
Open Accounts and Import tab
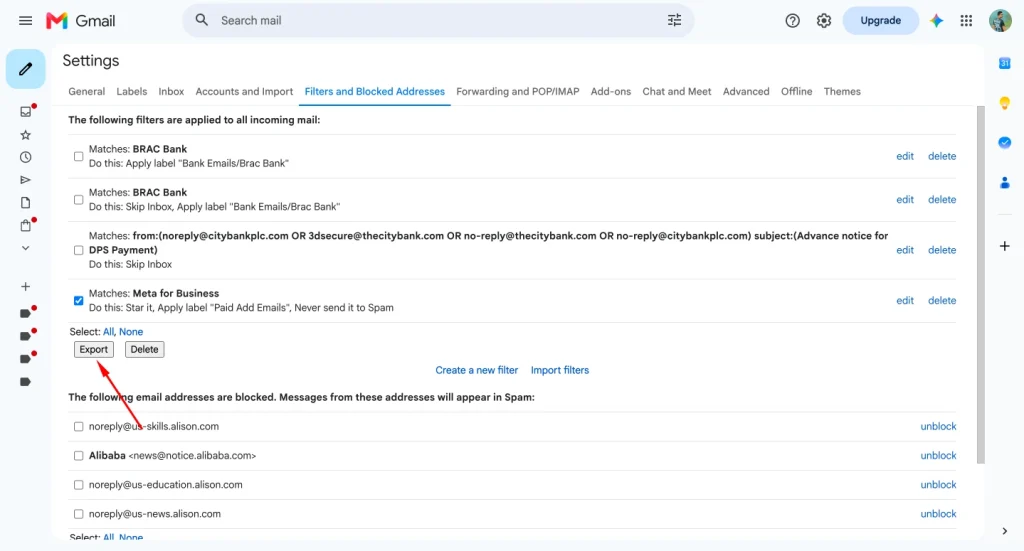(x=244, y=91)
